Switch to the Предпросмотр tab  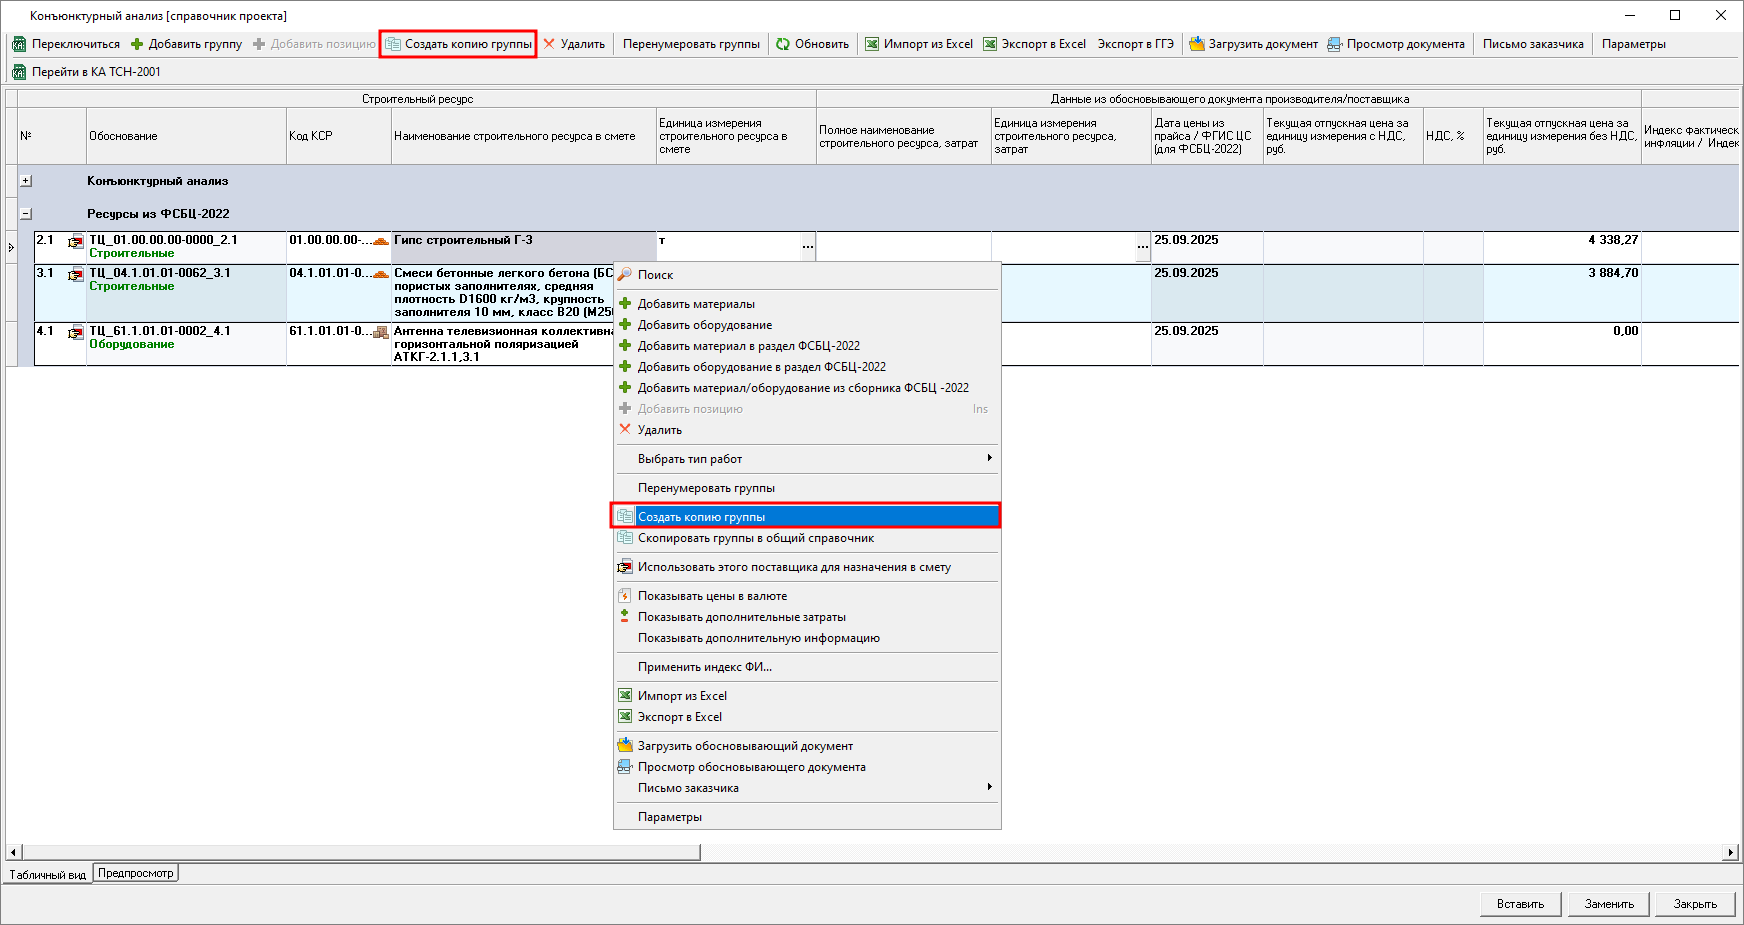[x=136, y=873]
